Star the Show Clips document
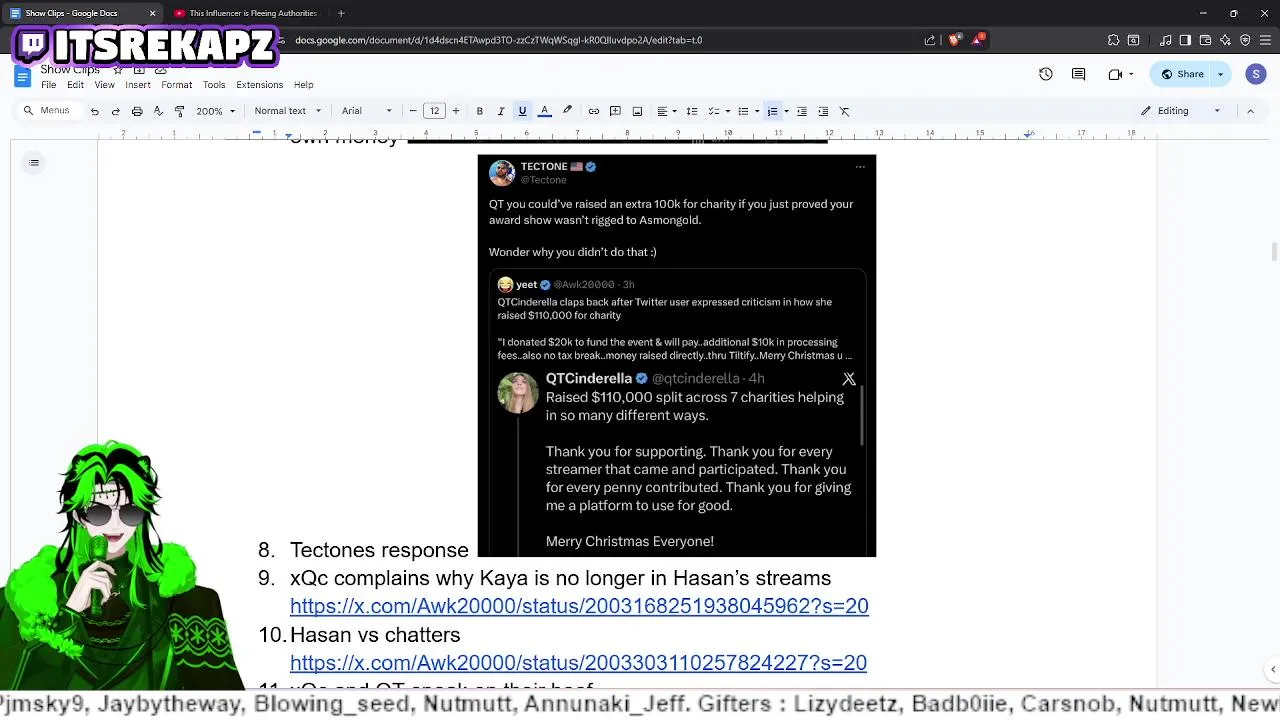This screenshot has width=1280, height=720. click(x=118, y=70)
